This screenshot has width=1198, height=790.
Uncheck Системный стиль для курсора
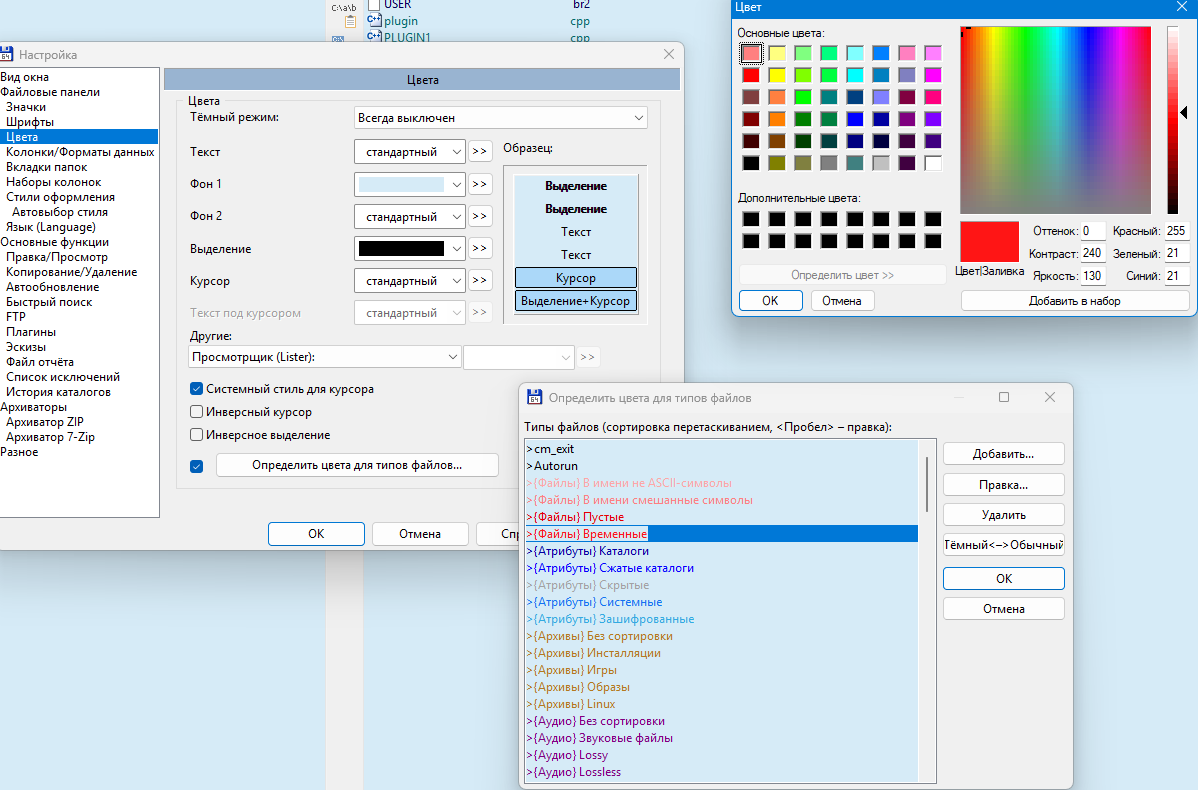pyautogui.click(x=197, y=389)
